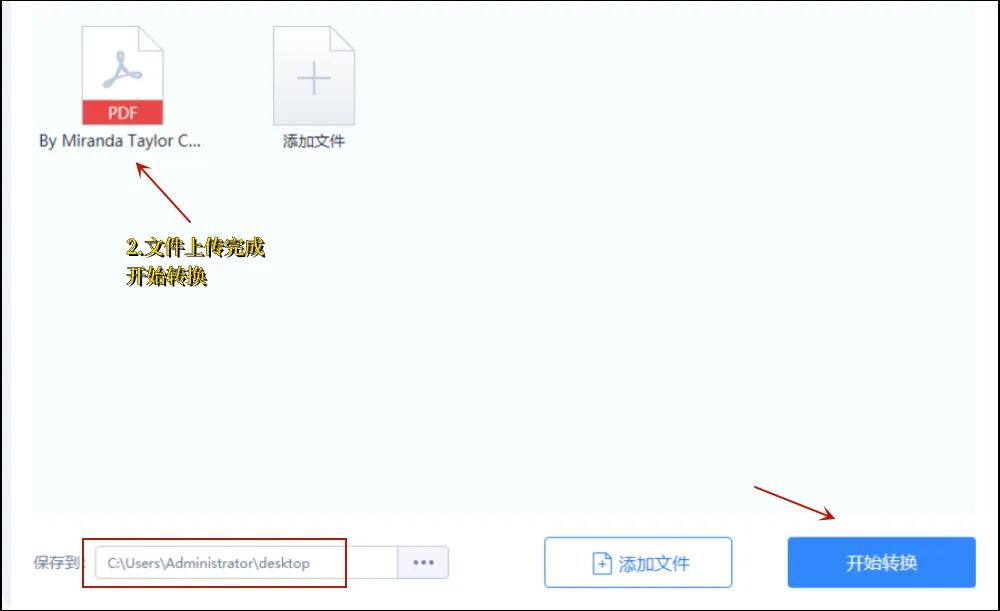This screenshot has width=1000, height=611.
Task: Click the file name By Miranda Taylor C...
Action: click(x=122, y=141)
